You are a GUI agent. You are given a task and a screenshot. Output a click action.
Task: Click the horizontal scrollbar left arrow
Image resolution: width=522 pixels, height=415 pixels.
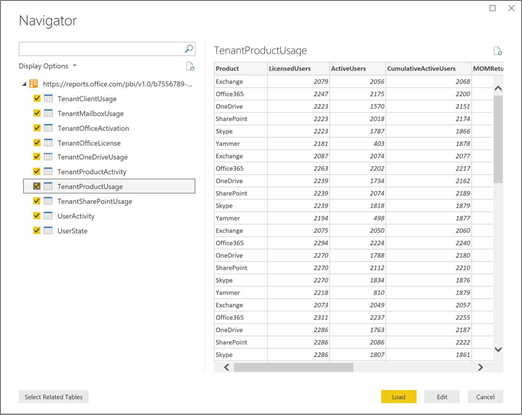(227, 367)
